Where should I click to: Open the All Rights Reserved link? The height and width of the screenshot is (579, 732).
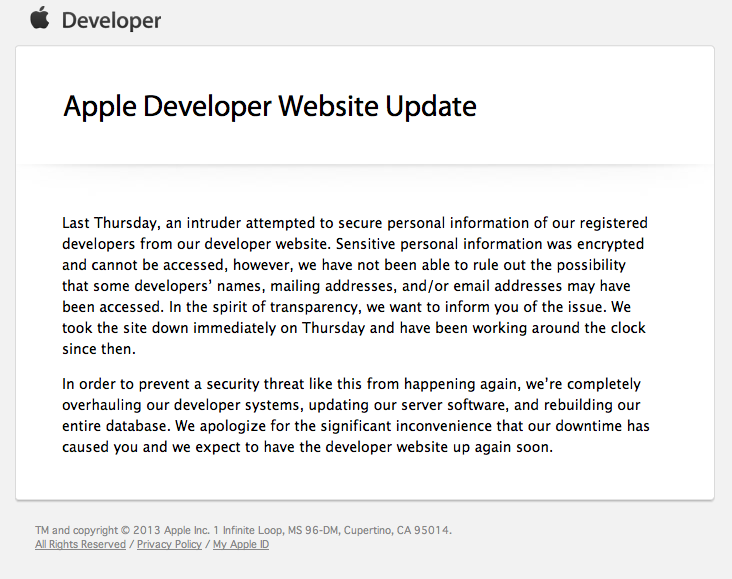(x=80, y=544)
